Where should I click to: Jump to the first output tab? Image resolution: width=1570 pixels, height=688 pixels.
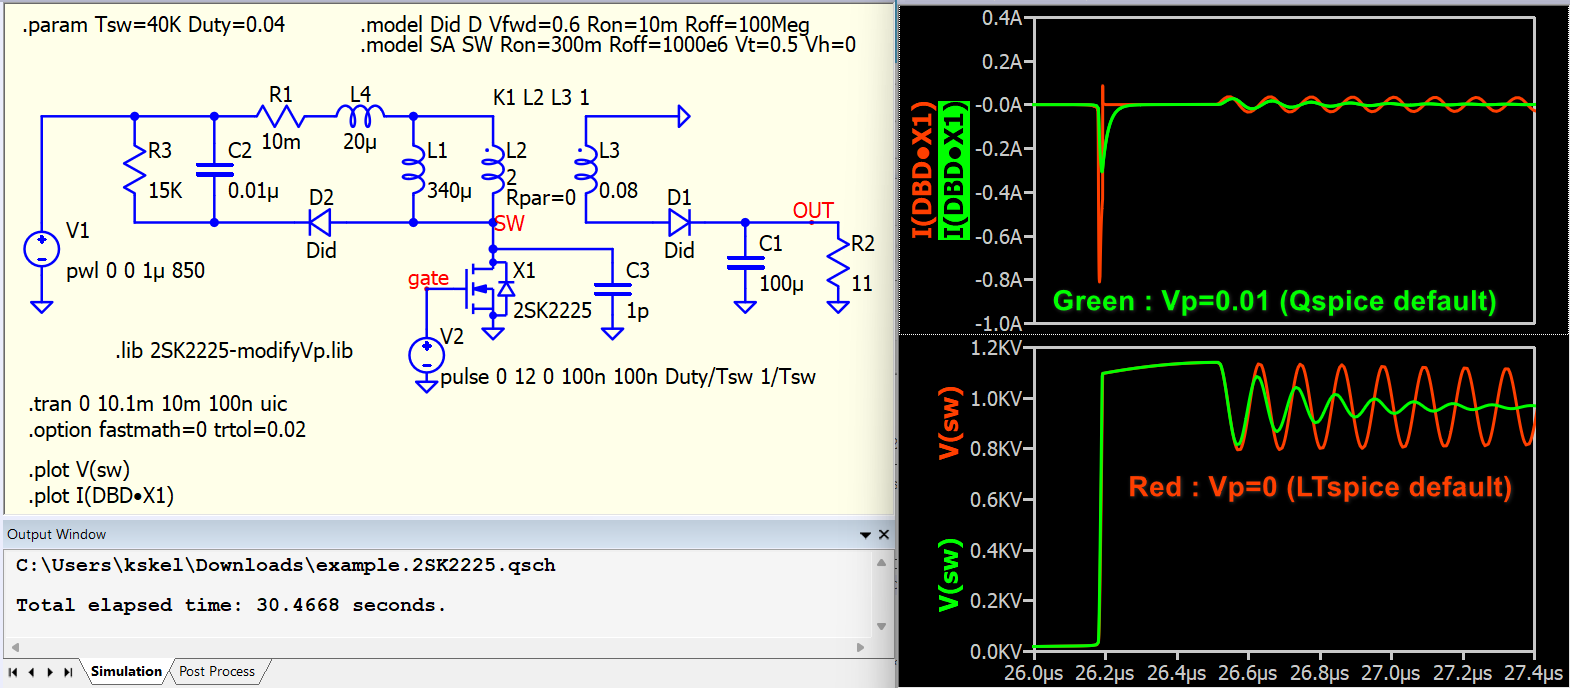tap(13, 672)
